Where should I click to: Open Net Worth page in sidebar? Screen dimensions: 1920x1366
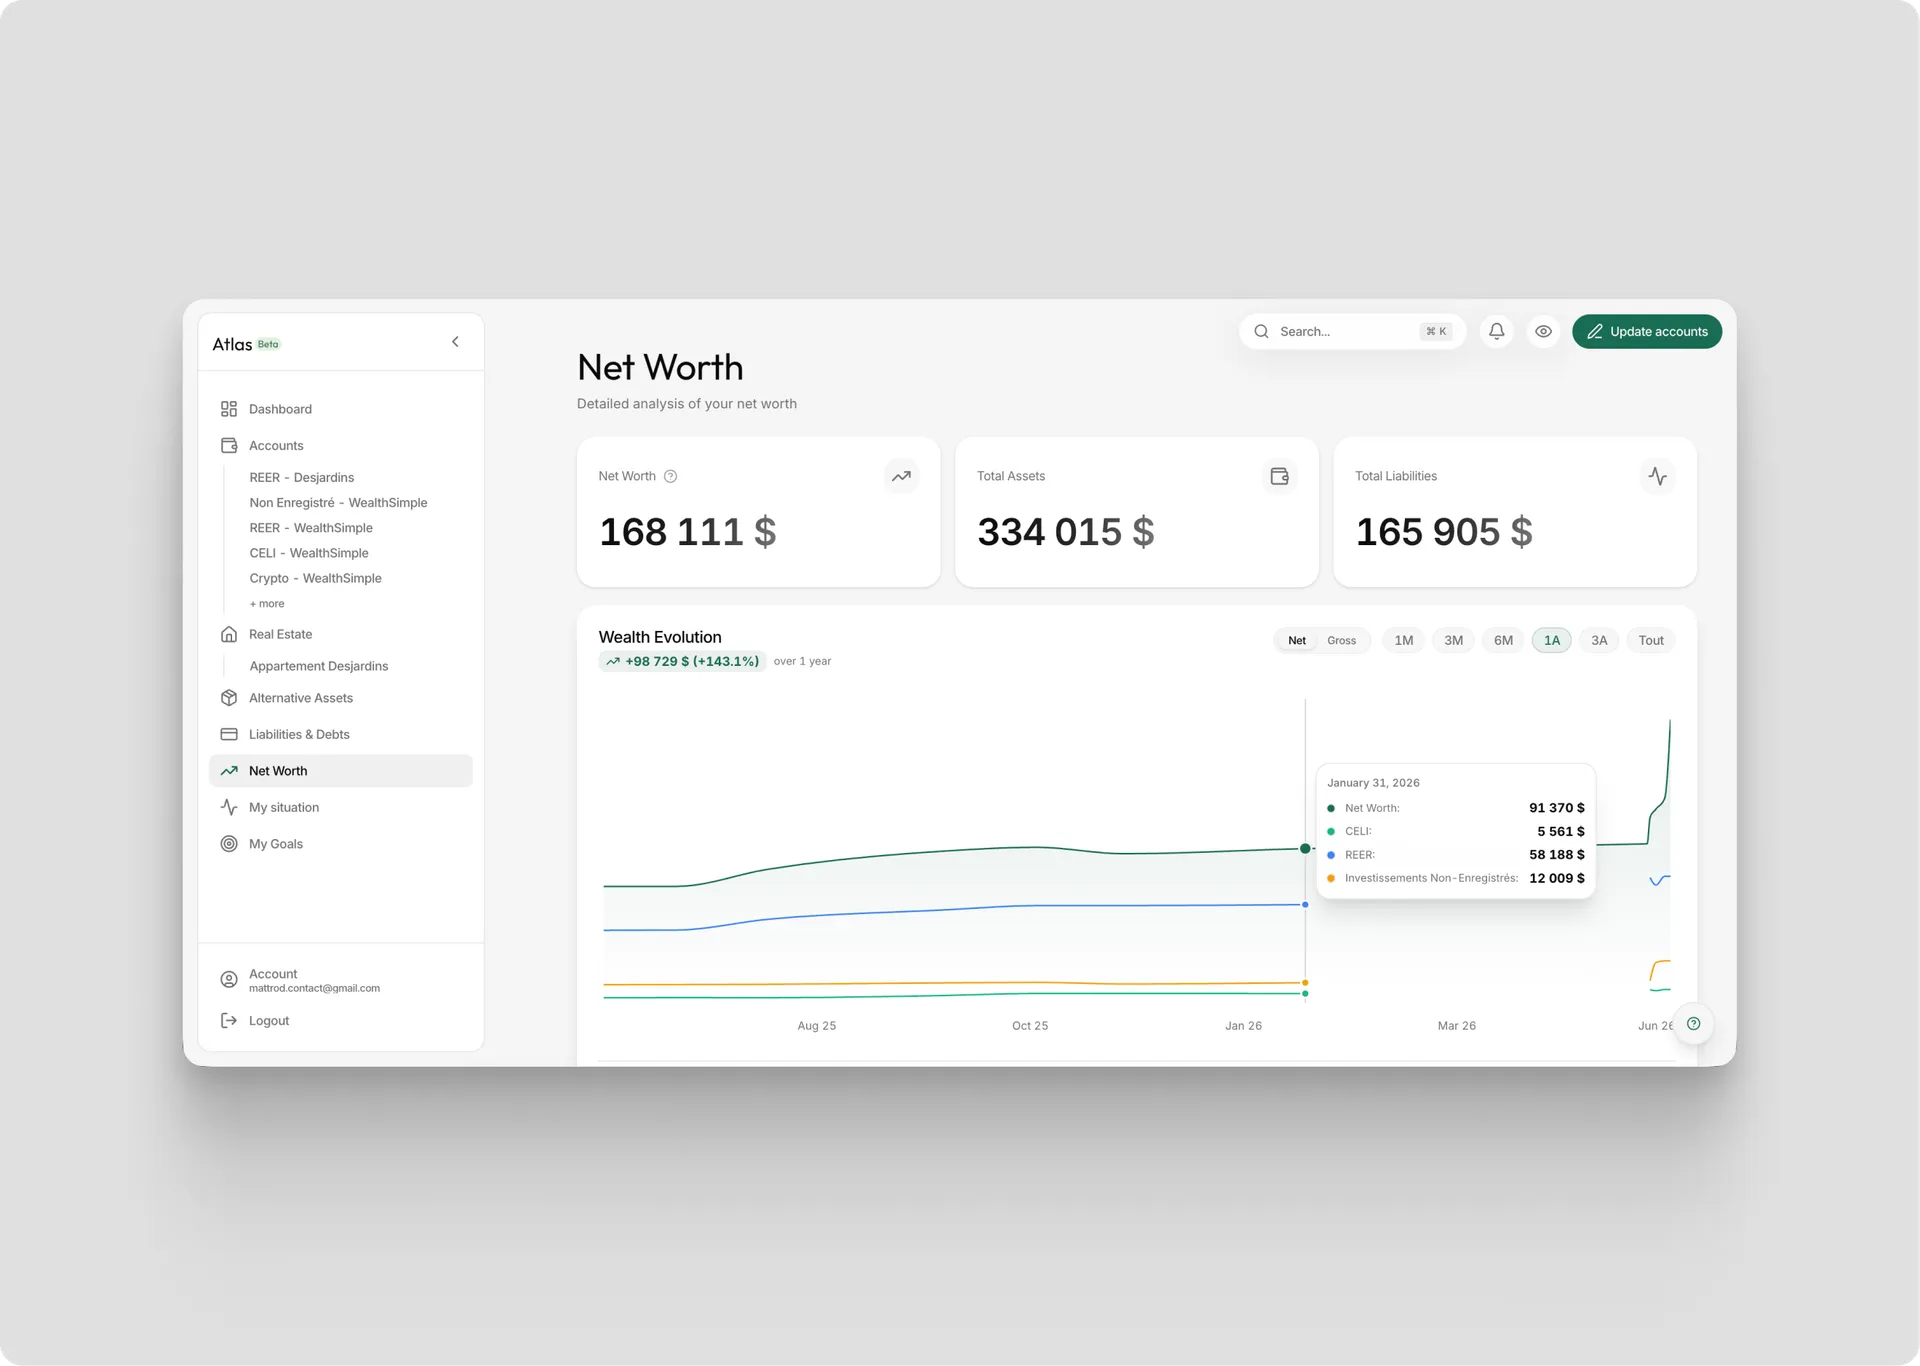click(341, 771)
